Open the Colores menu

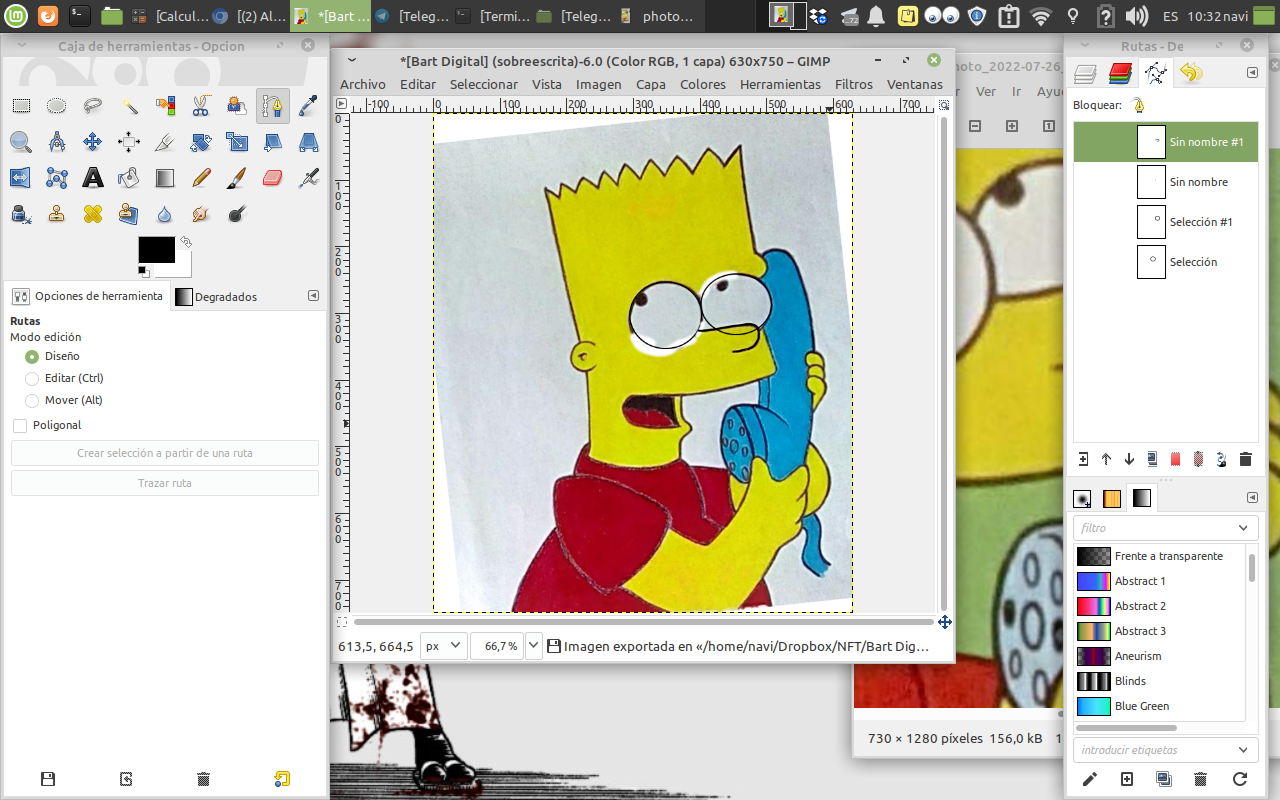703,85
